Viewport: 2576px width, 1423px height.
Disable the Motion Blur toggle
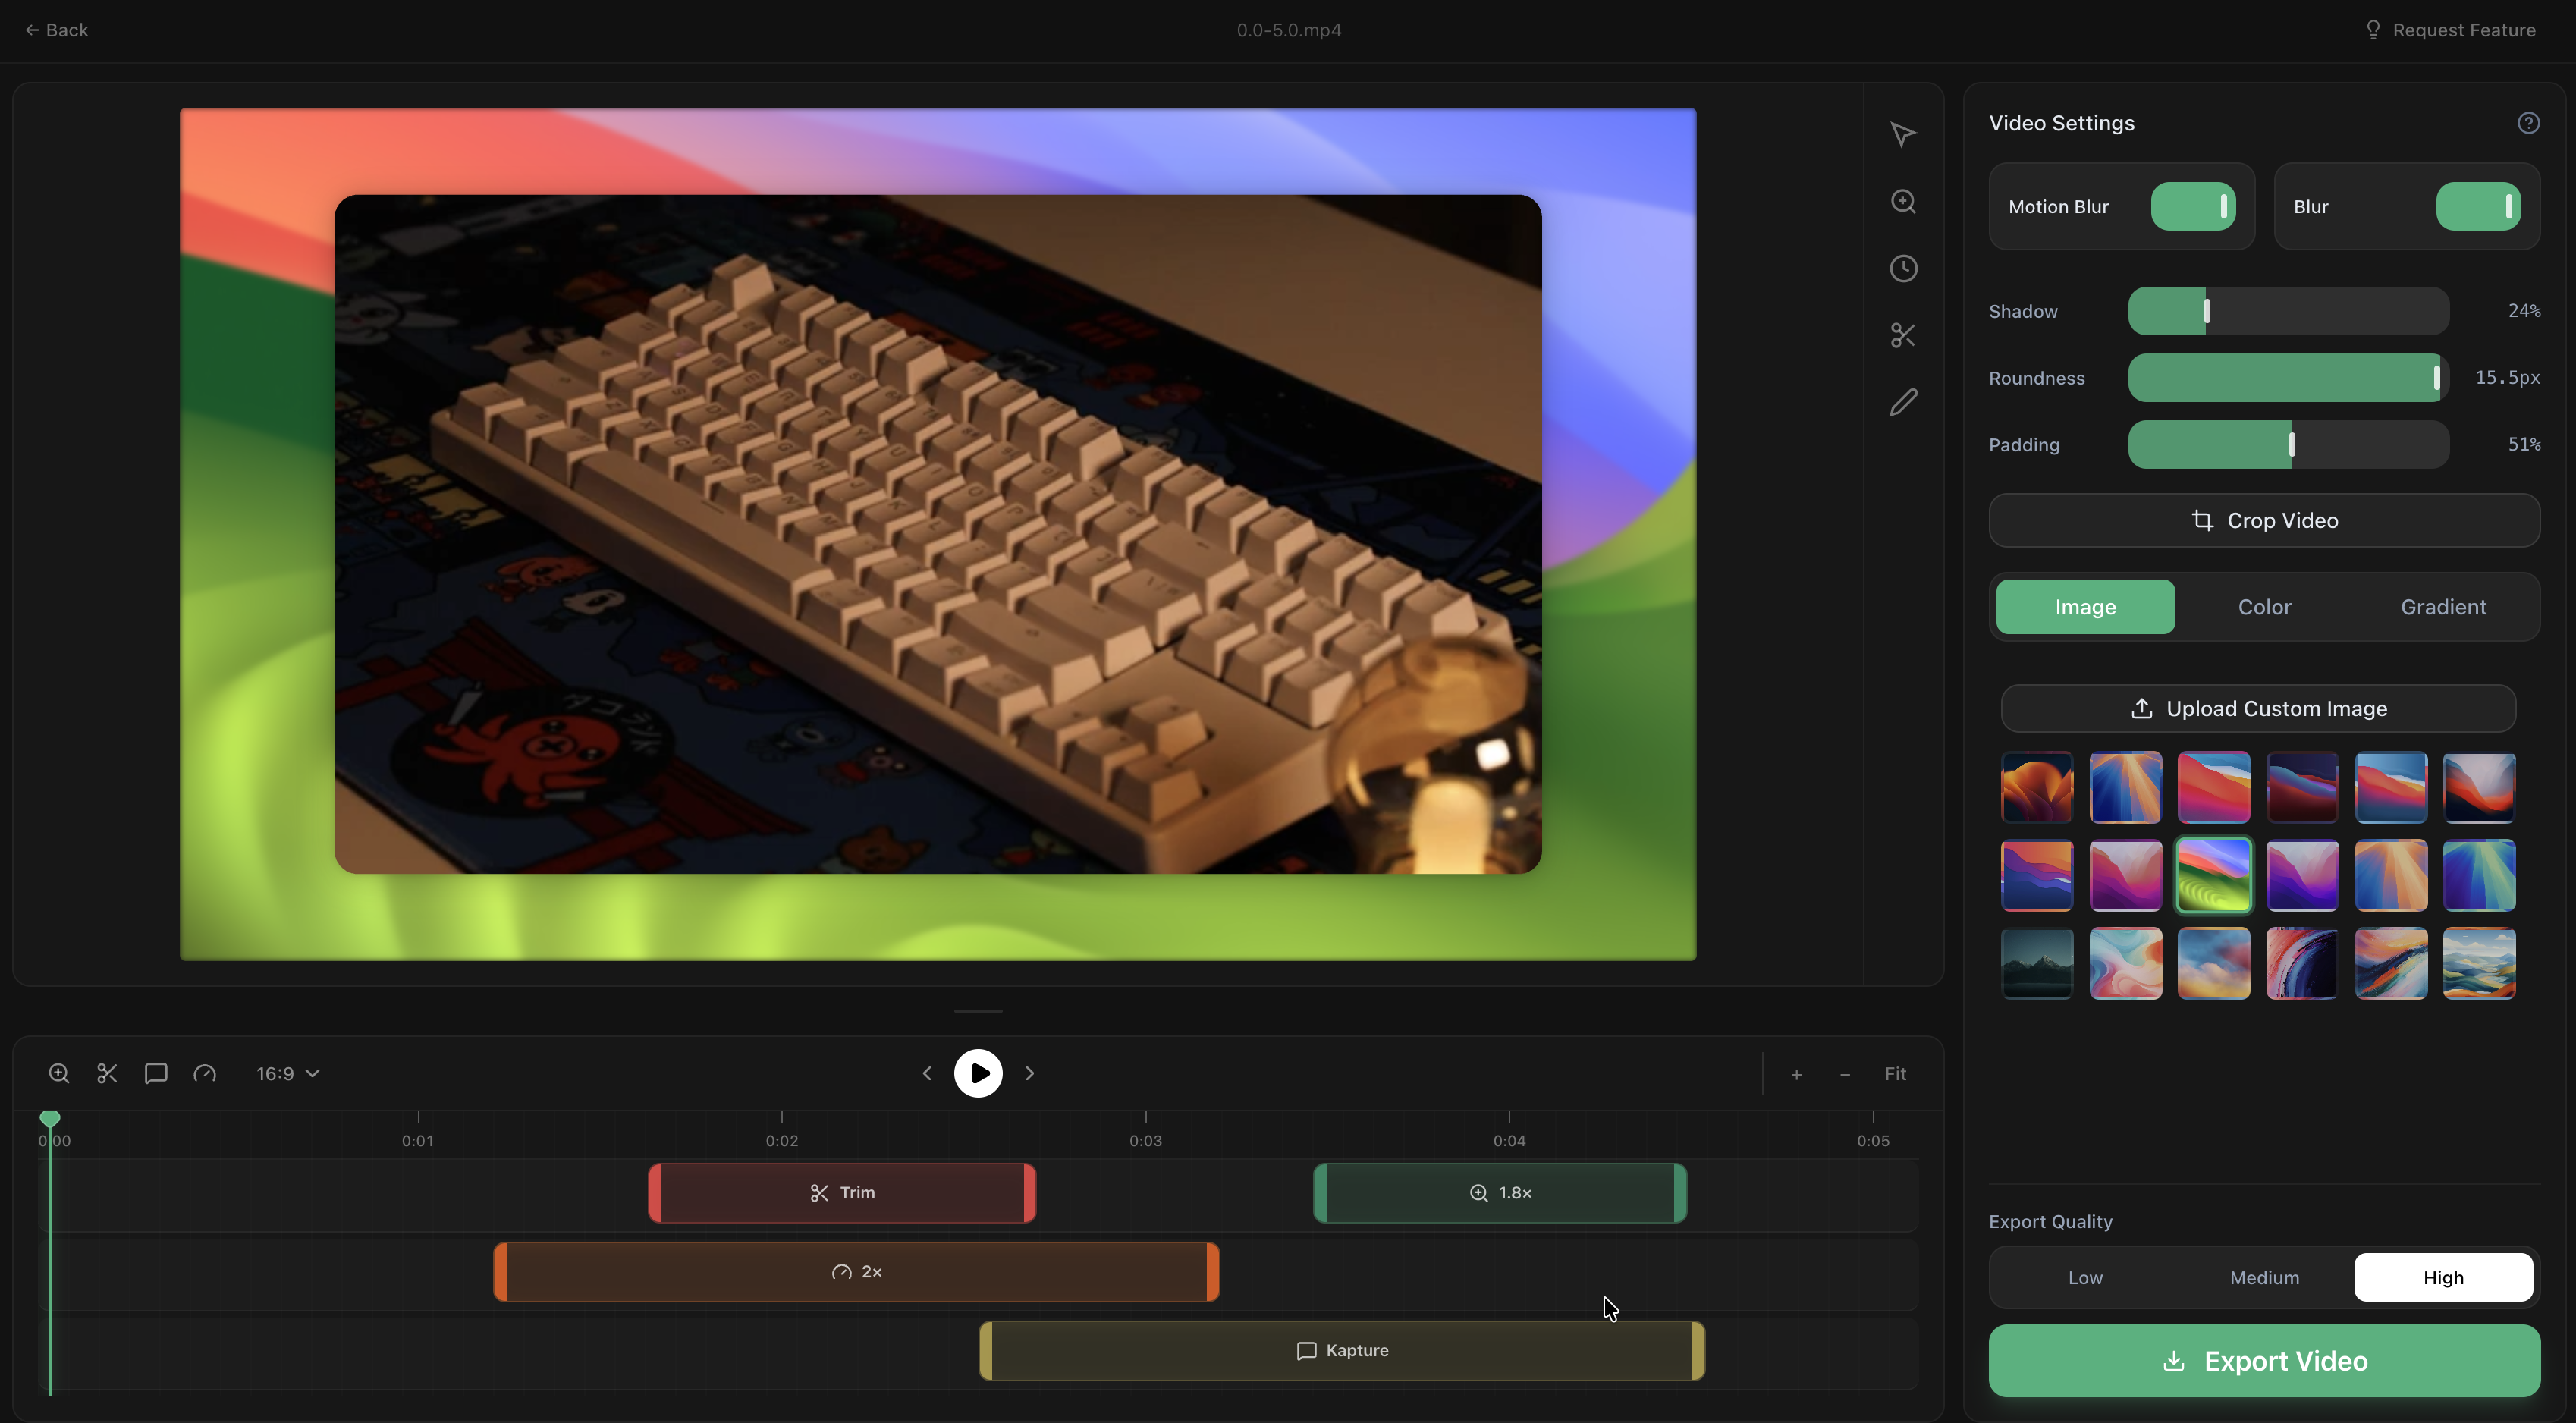[2192, 206]
